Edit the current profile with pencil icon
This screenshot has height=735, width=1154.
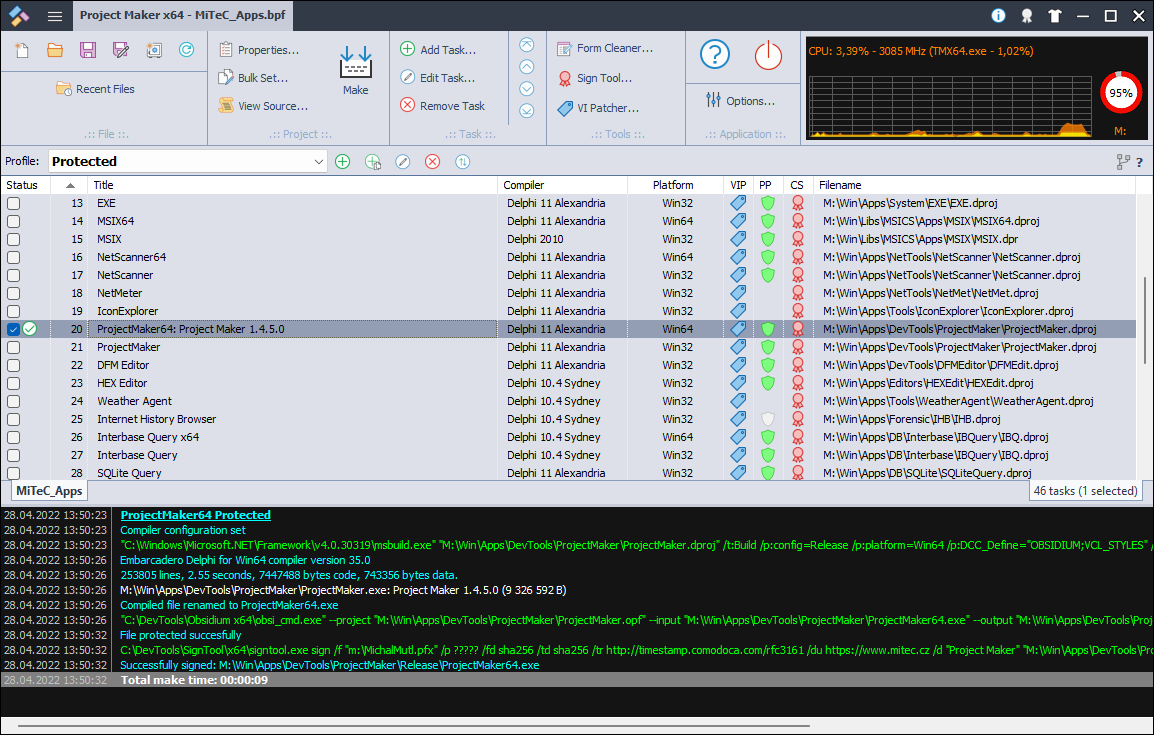point(403,162)
